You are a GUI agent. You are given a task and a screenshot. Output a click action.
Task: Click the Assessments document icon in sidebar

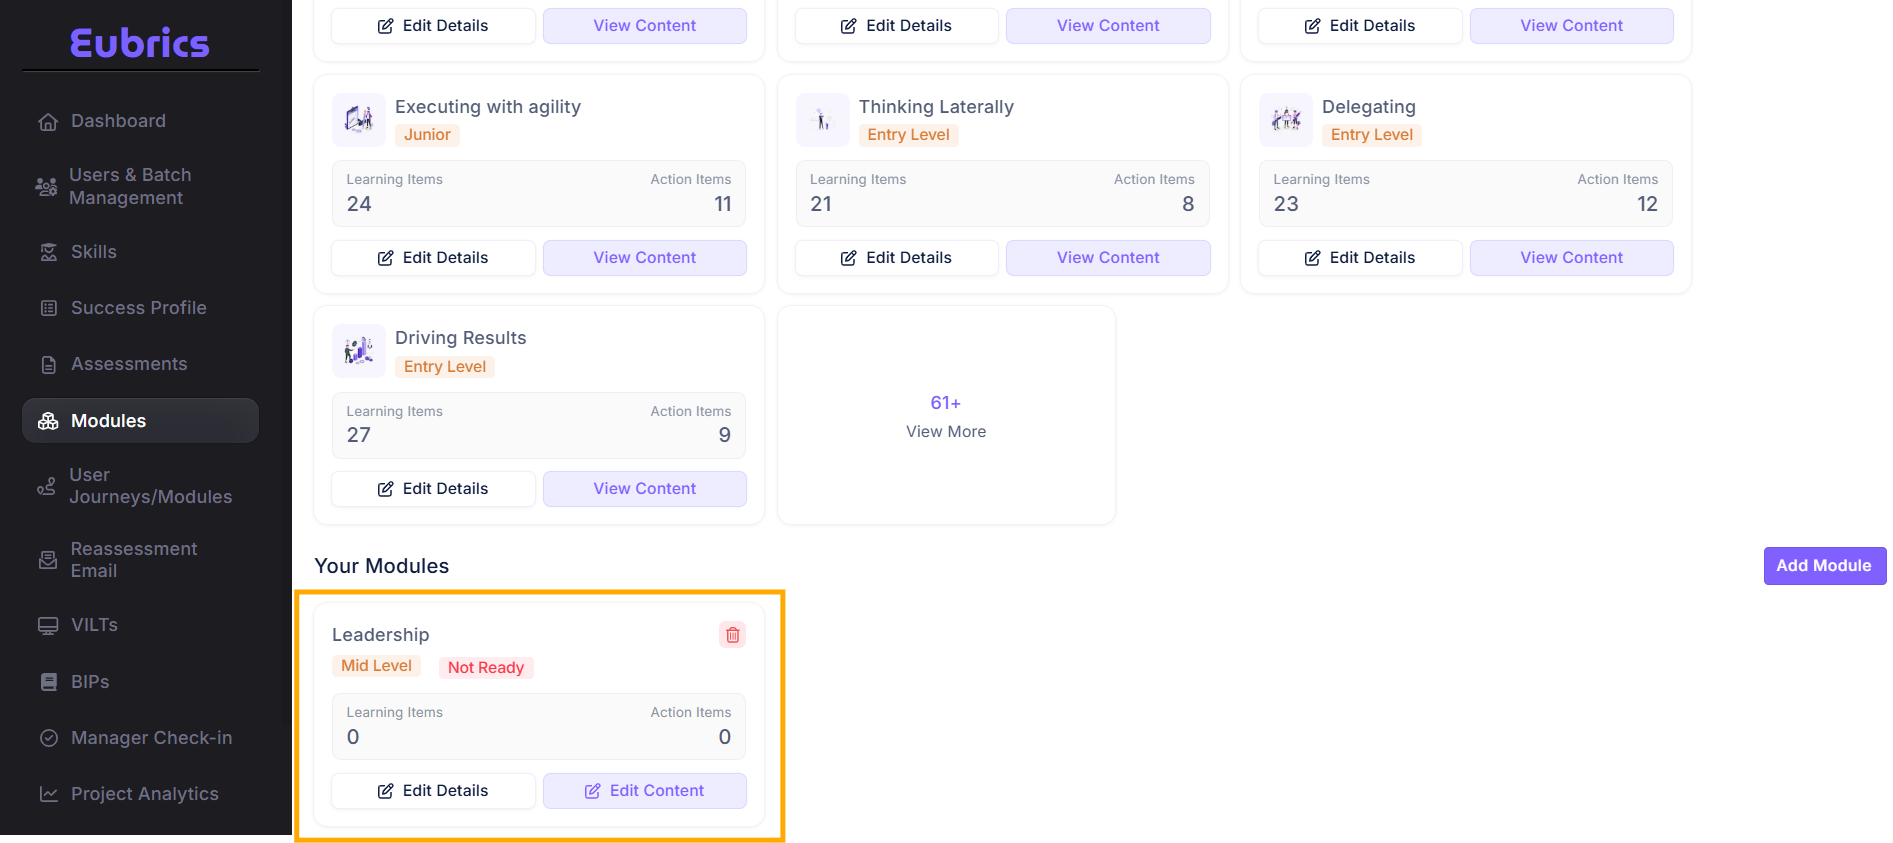(x=48, y=365)
